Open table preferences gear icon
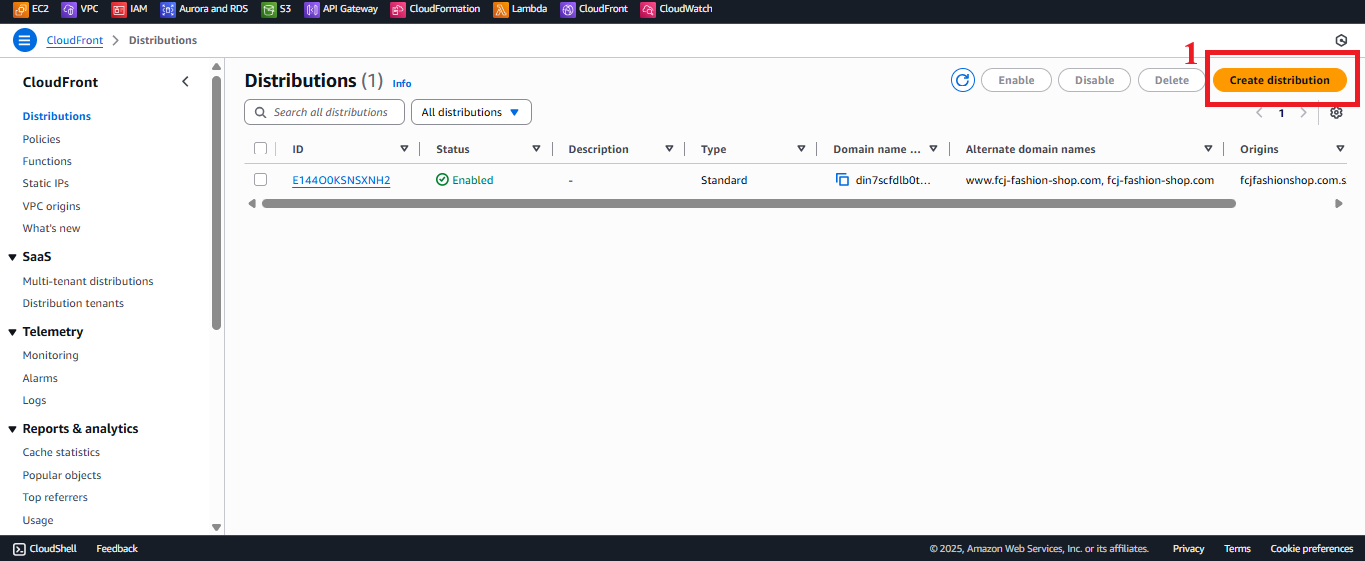 1336,113
